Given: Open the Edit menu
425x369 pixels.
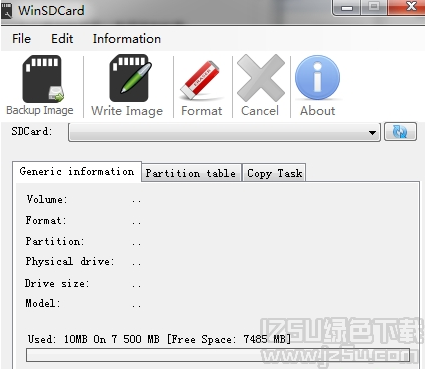Looking at the screenshot, I should tap(62, 39).
